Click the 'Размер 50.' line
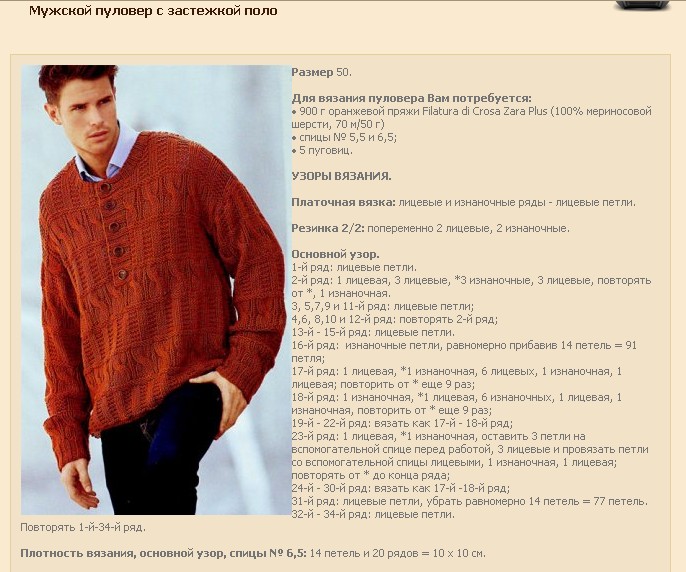 322,72
